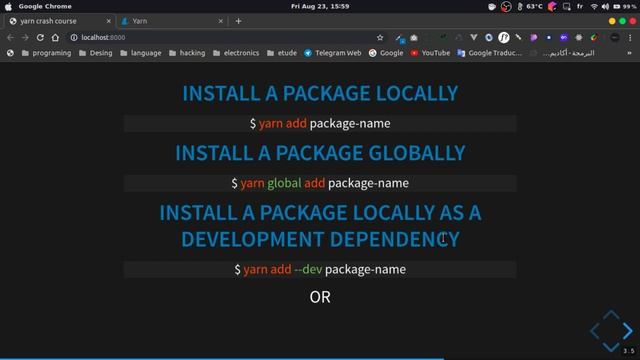Close the Yarn tab
Image resolution: width=640 pixels, height=360 pixels.
[x=220, y=21]
